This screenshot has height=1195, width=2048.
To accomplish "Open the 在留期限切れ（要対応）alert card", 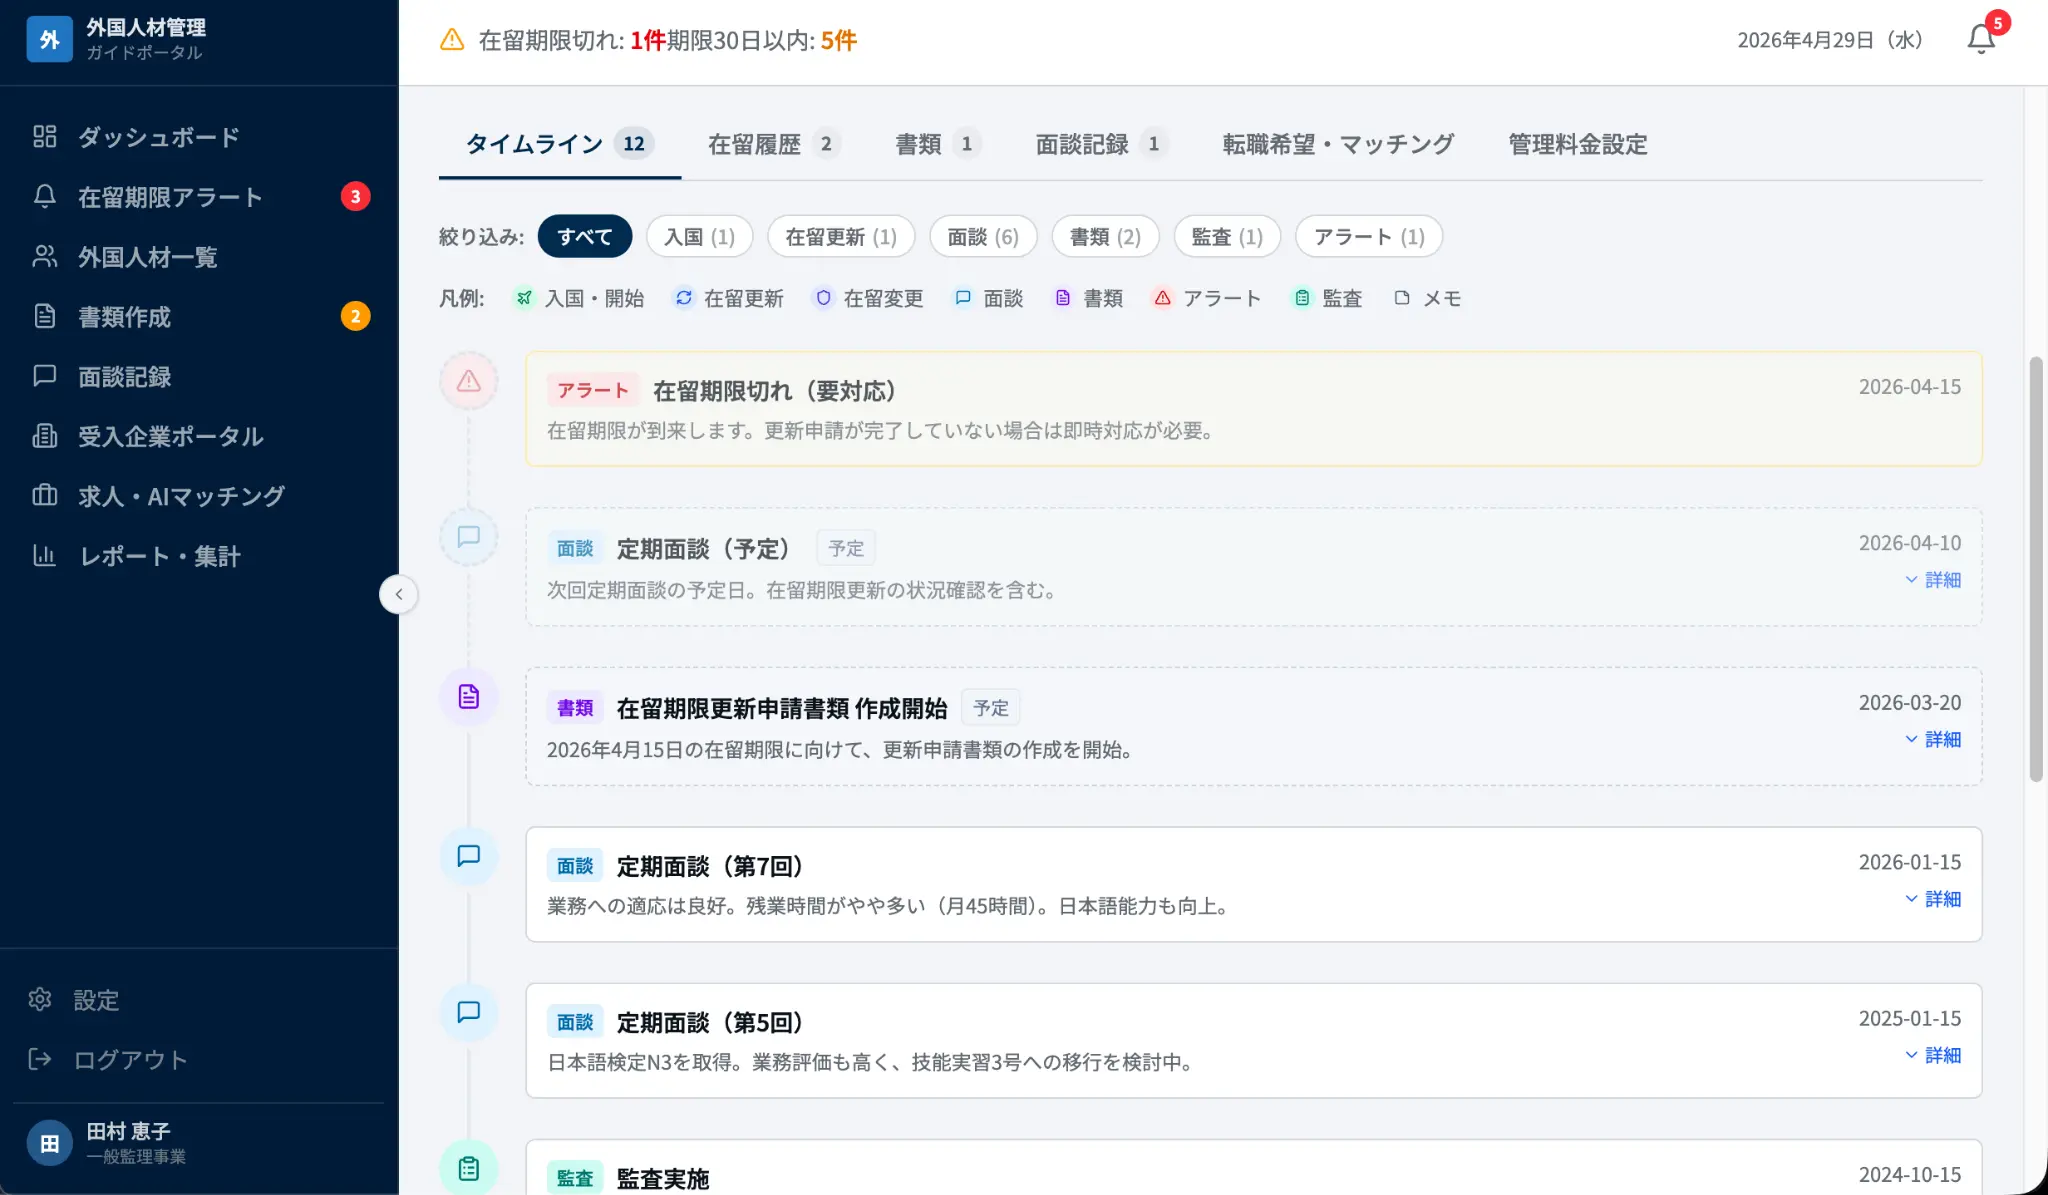I will pyautogui.click(x=1254, y=408).
